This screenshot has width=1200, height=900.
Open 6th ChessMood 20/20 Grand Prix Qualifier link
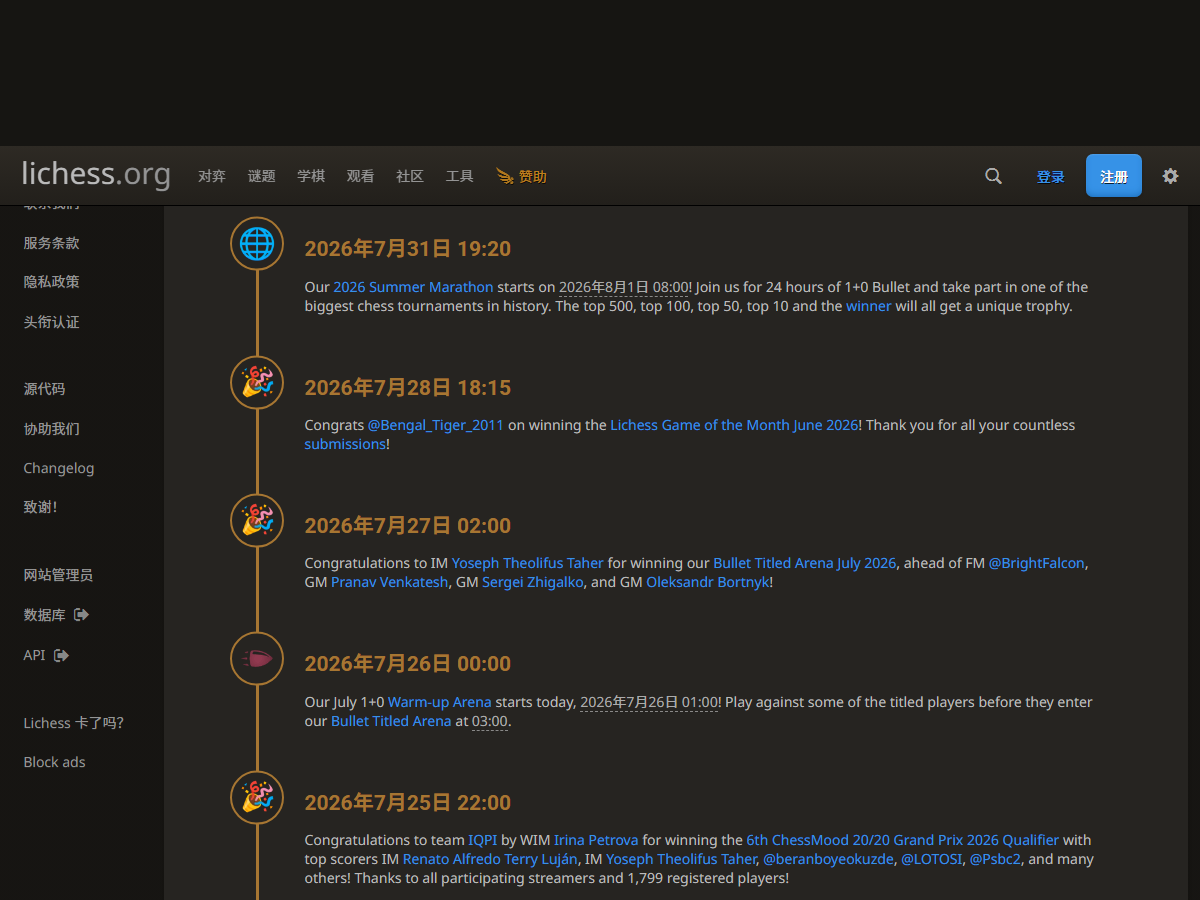click(903, 840)
